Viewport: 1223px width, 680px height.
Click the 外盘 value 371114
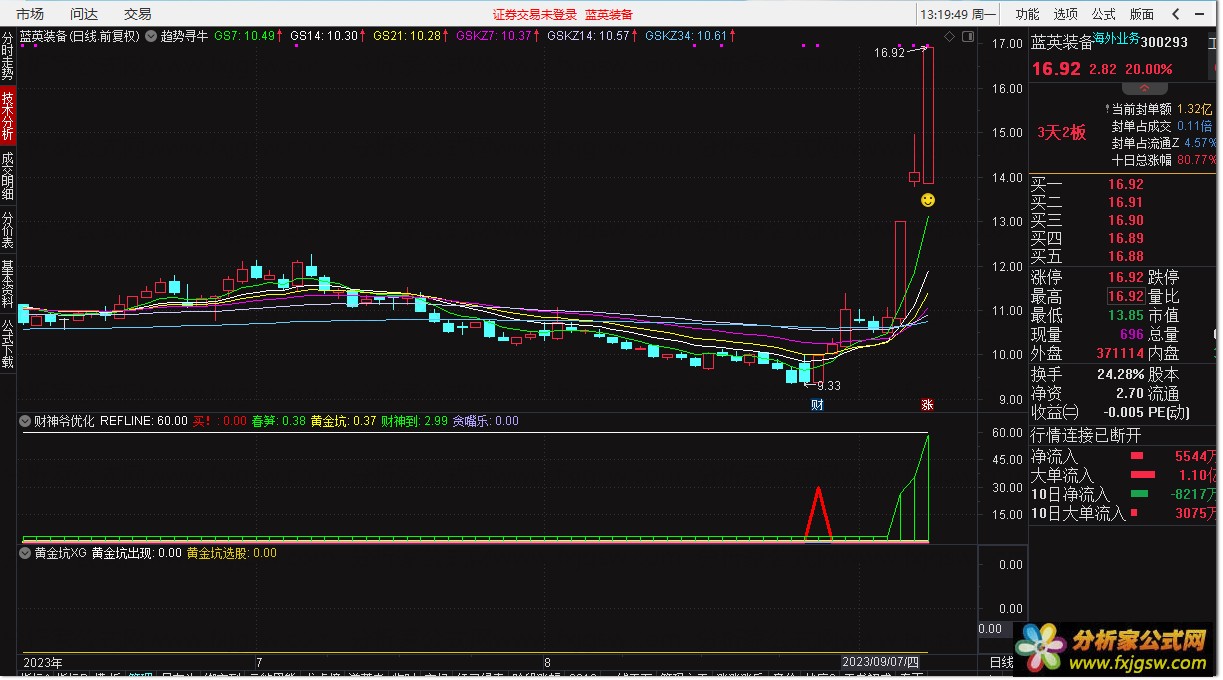coord(1119,353)
